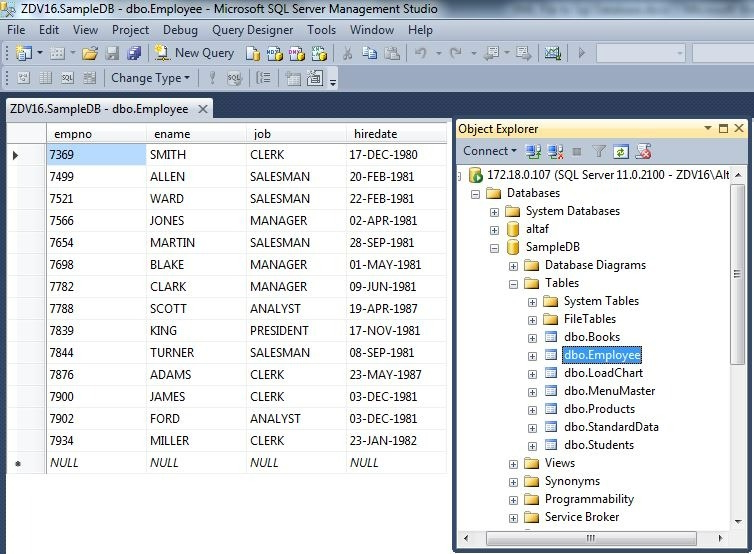
Task: Click the Undo arrow icon
Action: point(421,53)
